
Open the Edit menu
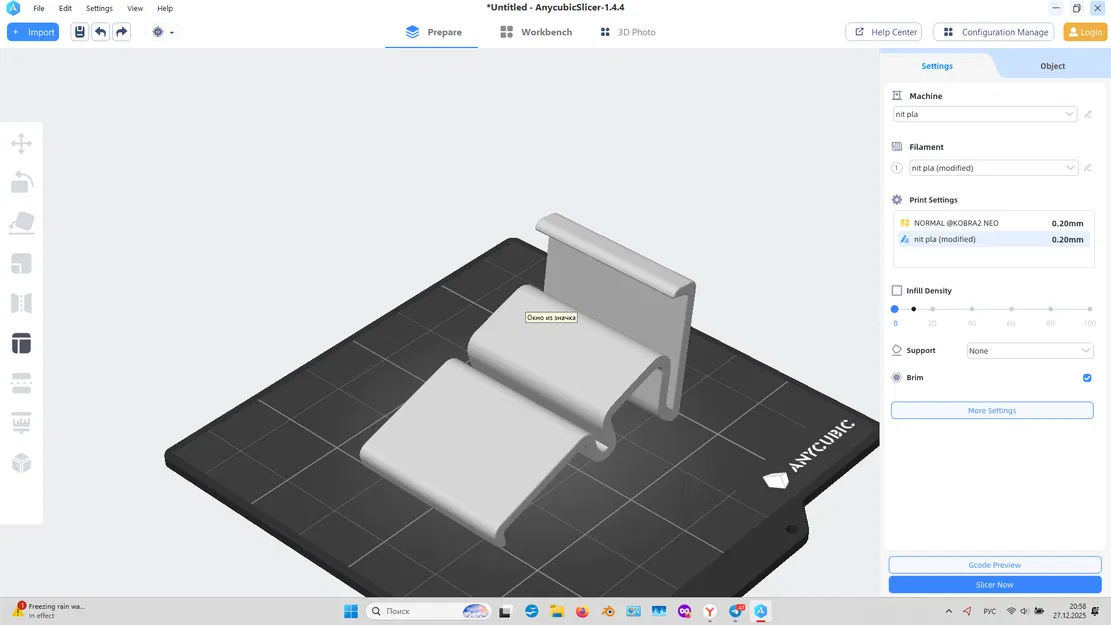click(65, 9)
